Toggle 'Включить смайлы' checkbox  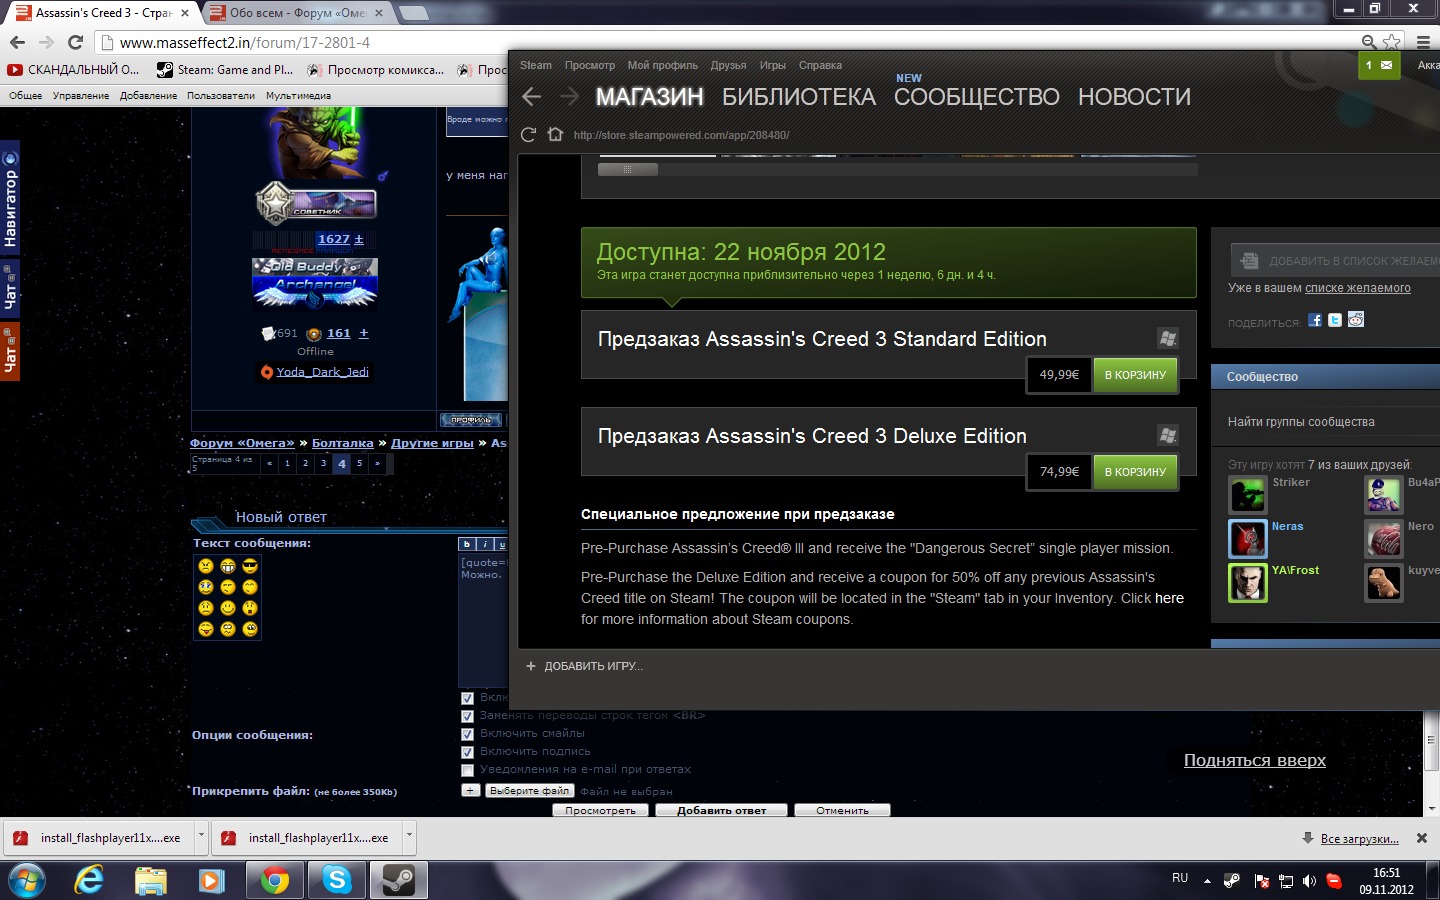point(467,734)
